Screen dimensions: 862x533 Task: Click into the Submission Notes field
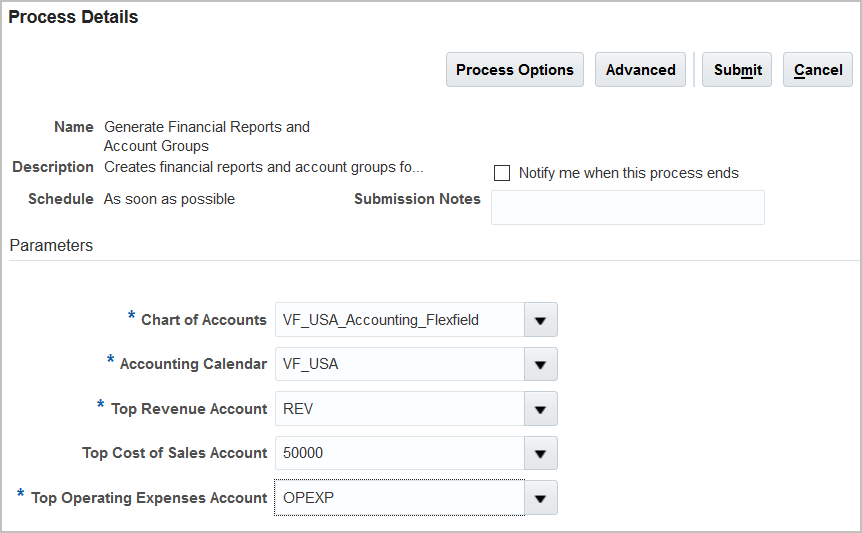click(627, 207)
